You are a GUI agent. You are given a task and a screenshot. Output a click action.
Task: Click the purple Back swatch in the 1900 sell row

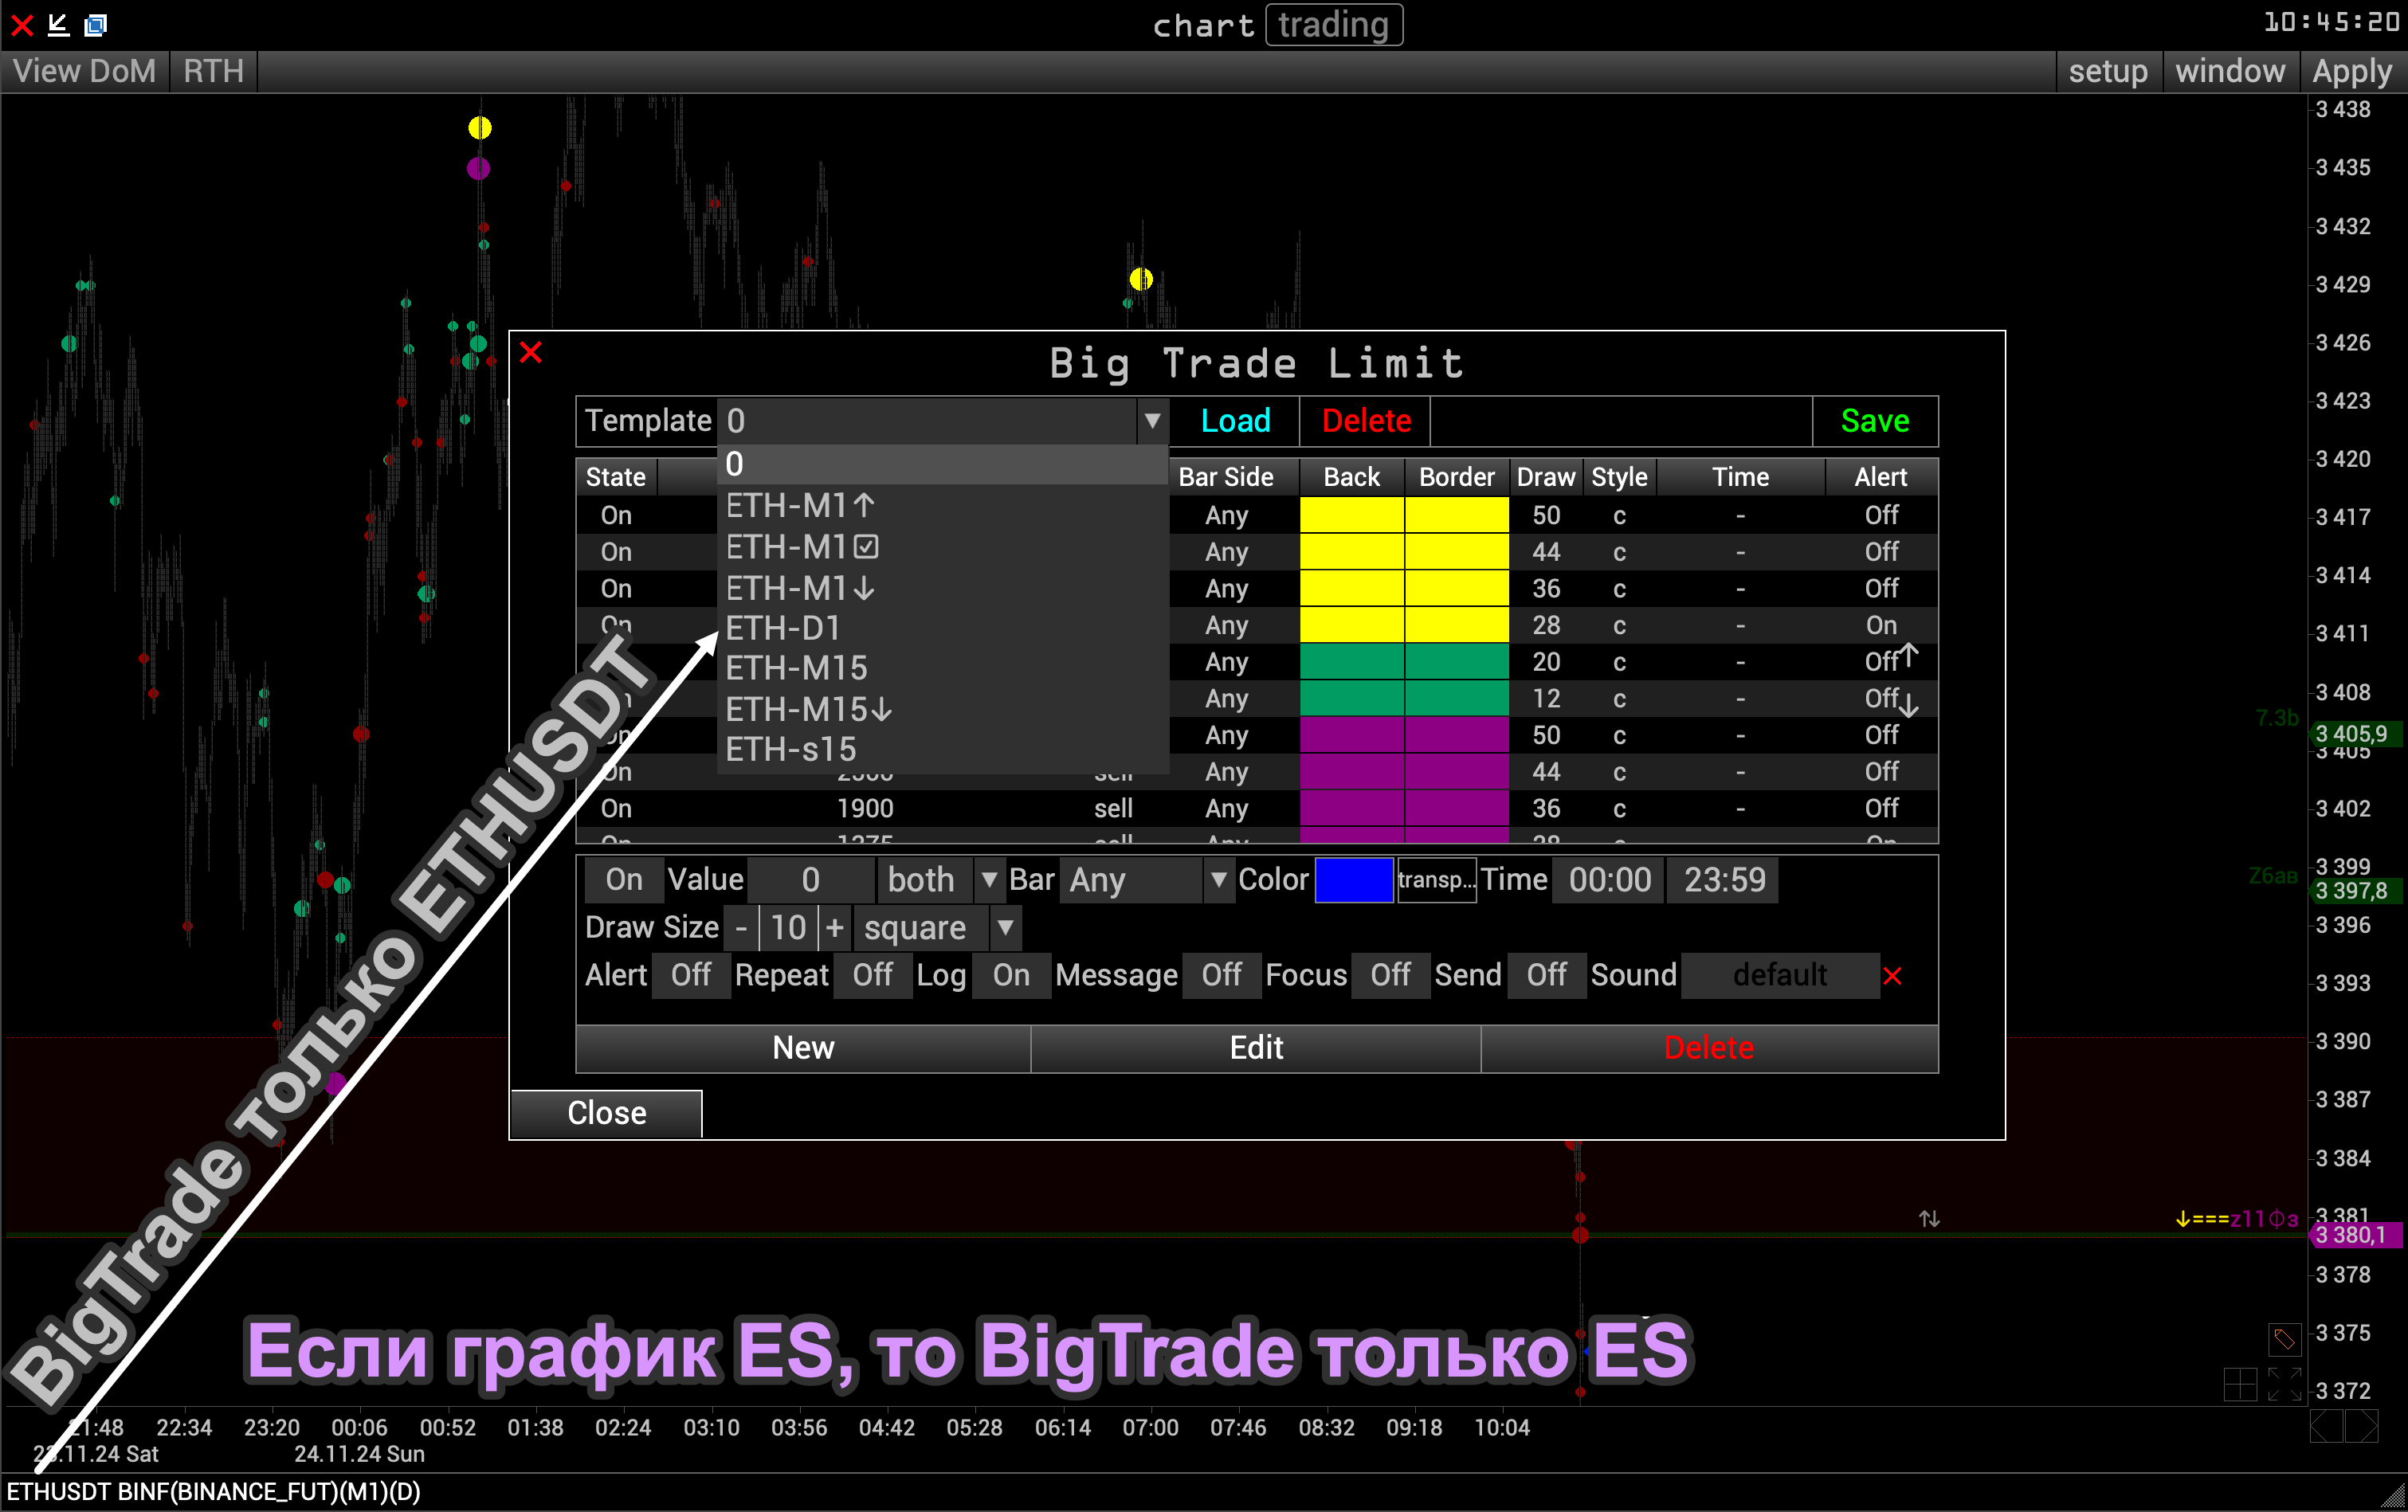coord(1352,808)
